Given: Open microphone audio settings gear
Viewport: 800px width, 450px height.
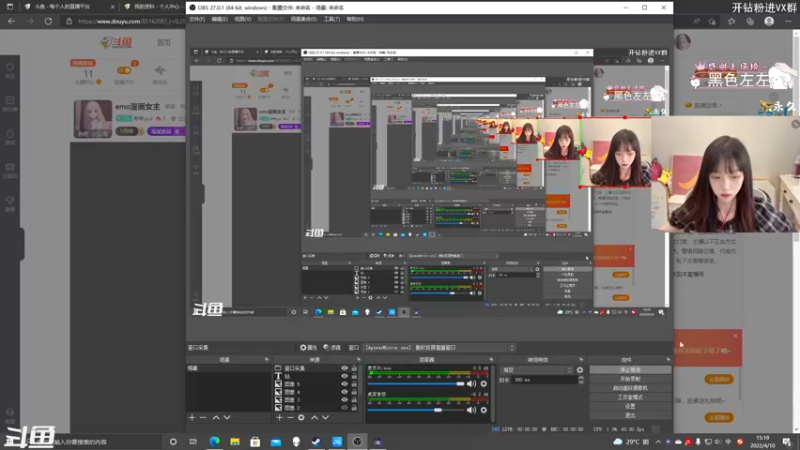Looking at the screenshot, I should point(484,384).
